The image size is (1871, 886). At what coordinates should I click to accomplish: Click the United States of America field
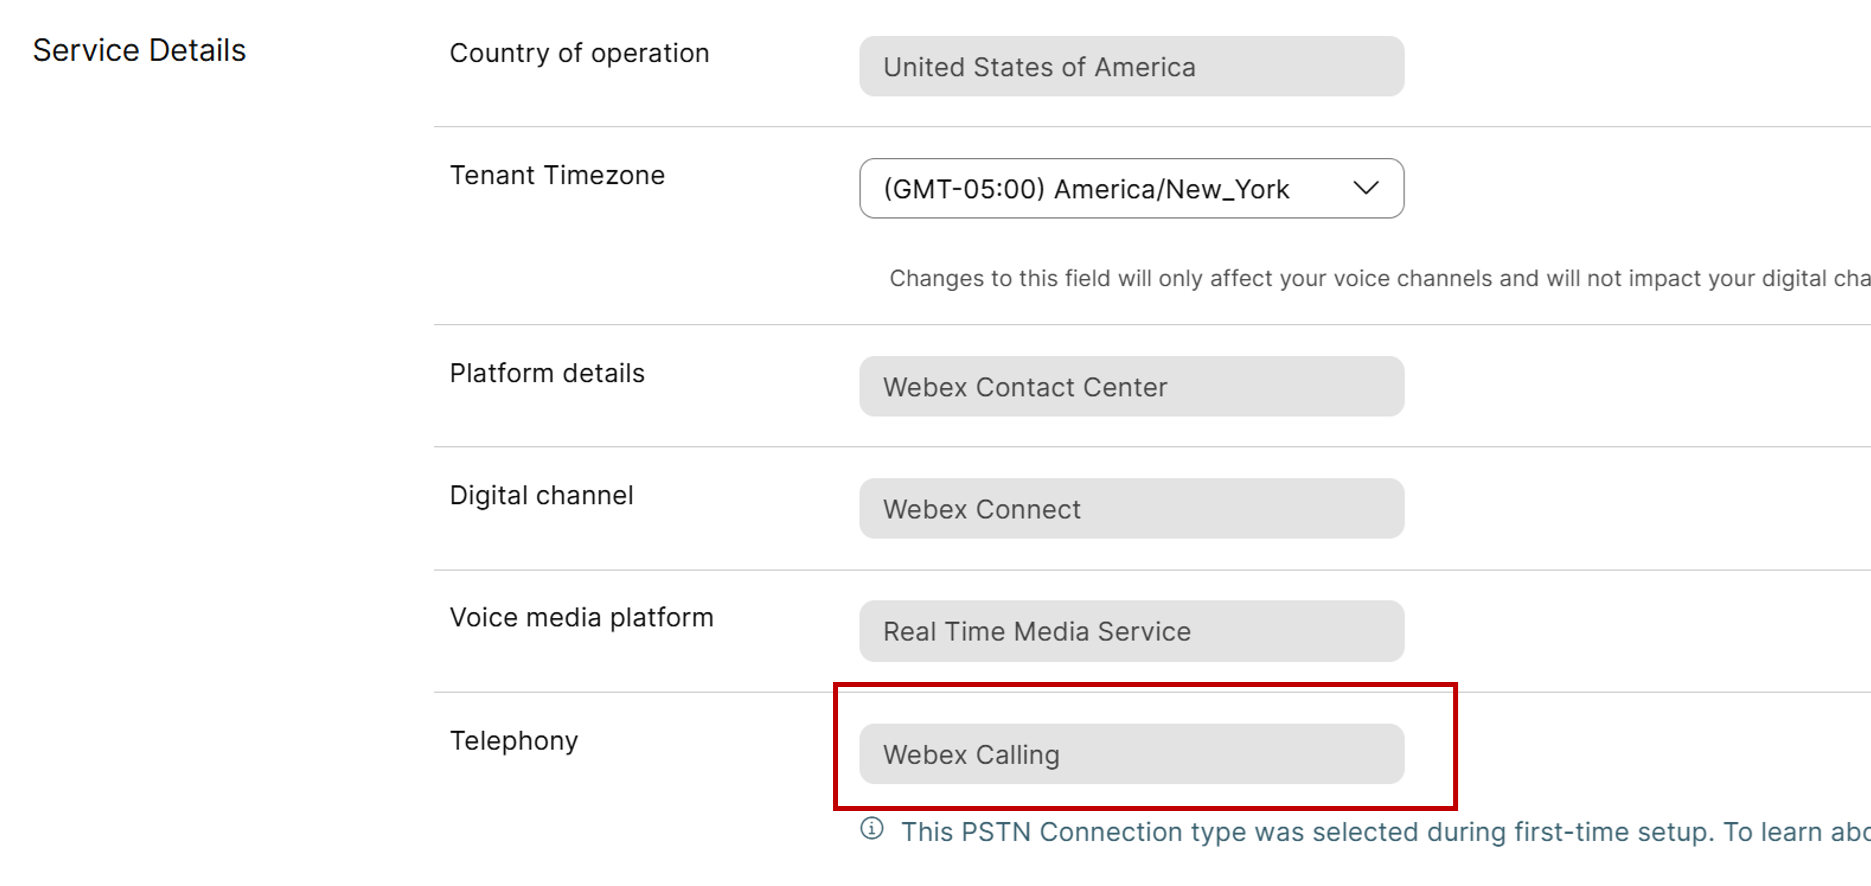pyautogui.click(x=1131, y=67)
